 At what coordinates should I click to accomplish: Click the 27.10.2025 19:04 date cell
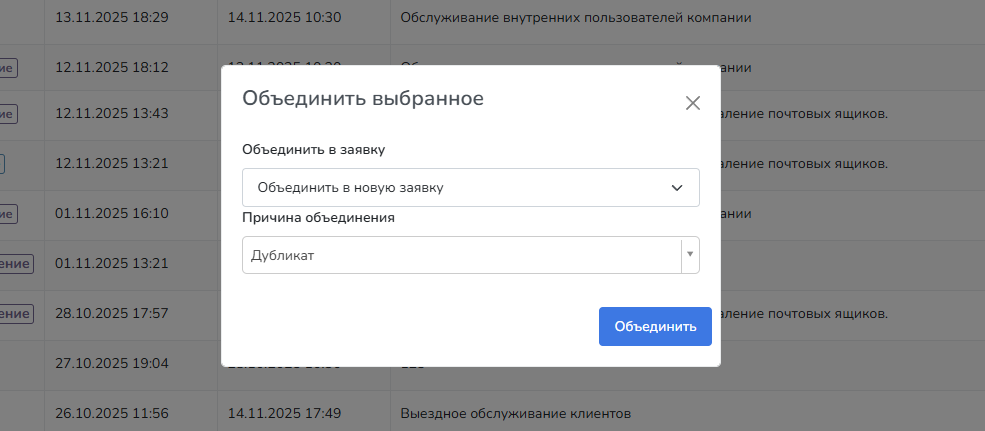click(112, 362)
